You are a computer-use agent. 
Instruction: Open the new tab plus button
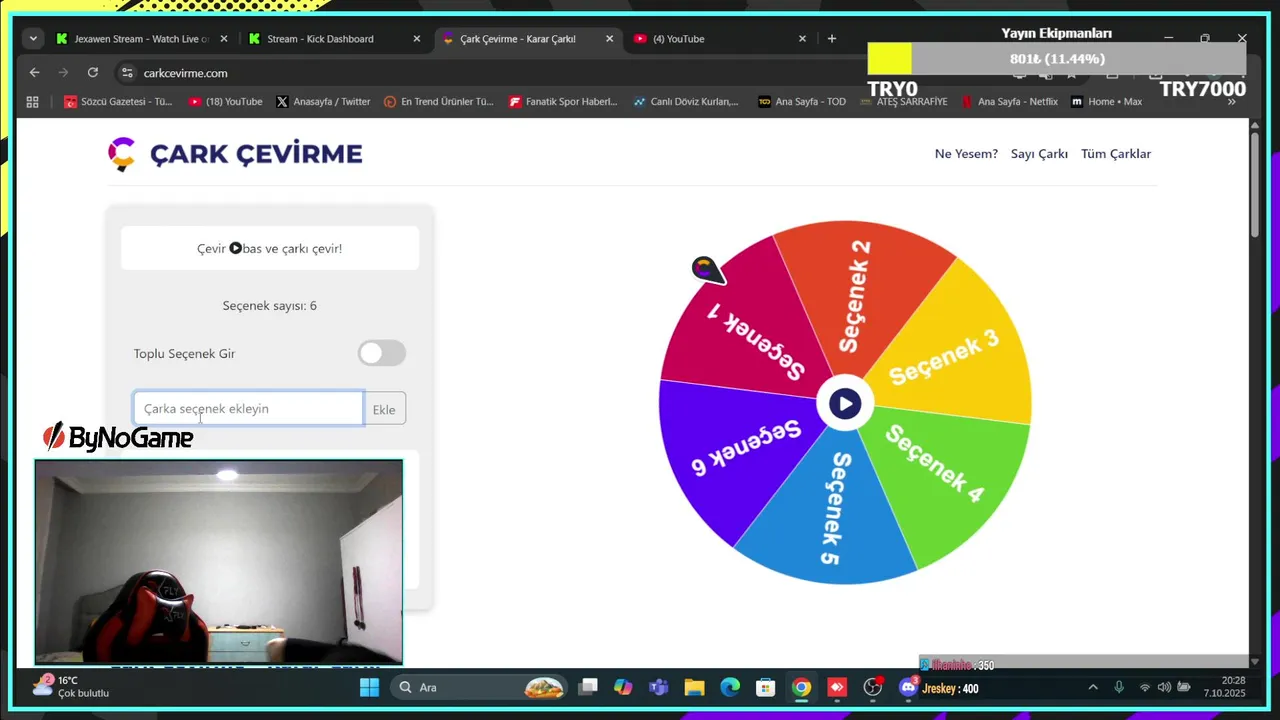[832, 39]
